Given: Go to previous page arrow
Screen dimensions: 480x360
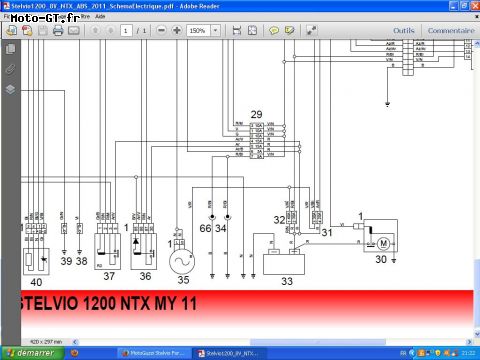Looking at the screenshot, I should (x=95, y=31).
